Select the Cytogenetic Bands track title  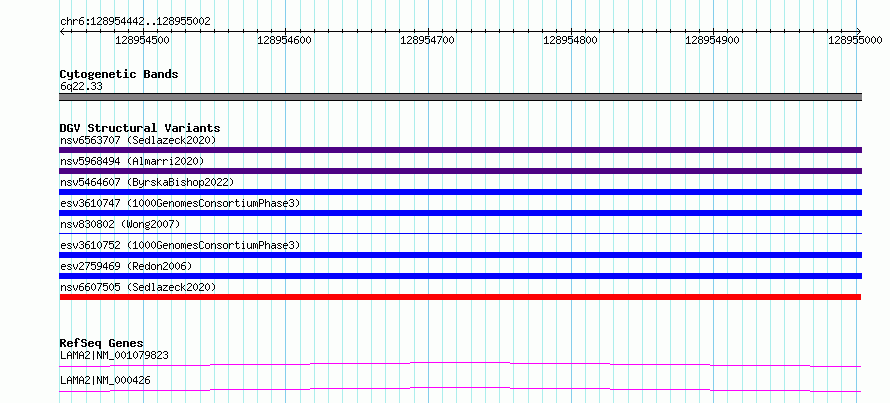point(119,74)
